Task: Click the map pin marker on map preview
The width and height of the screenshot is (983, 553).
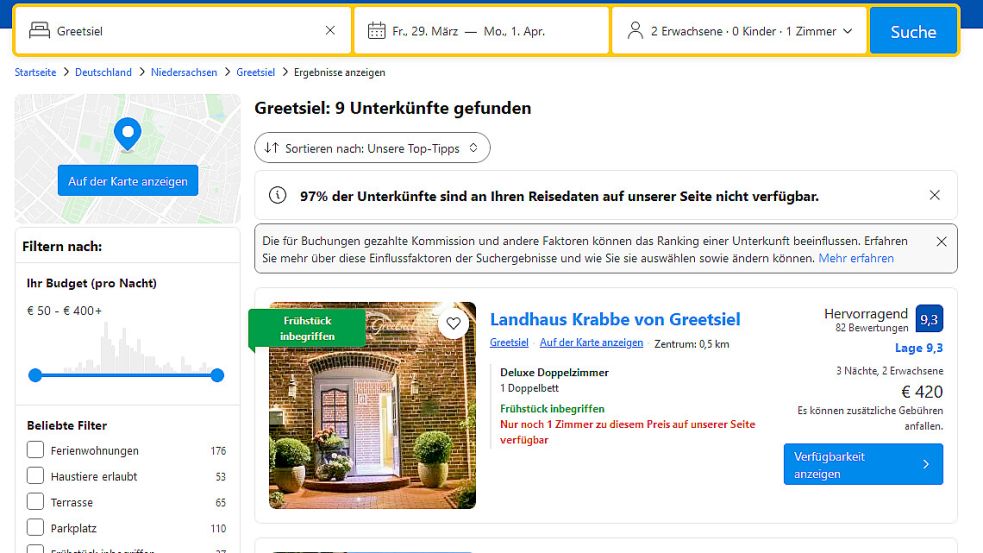Action: tap(127, 134)
